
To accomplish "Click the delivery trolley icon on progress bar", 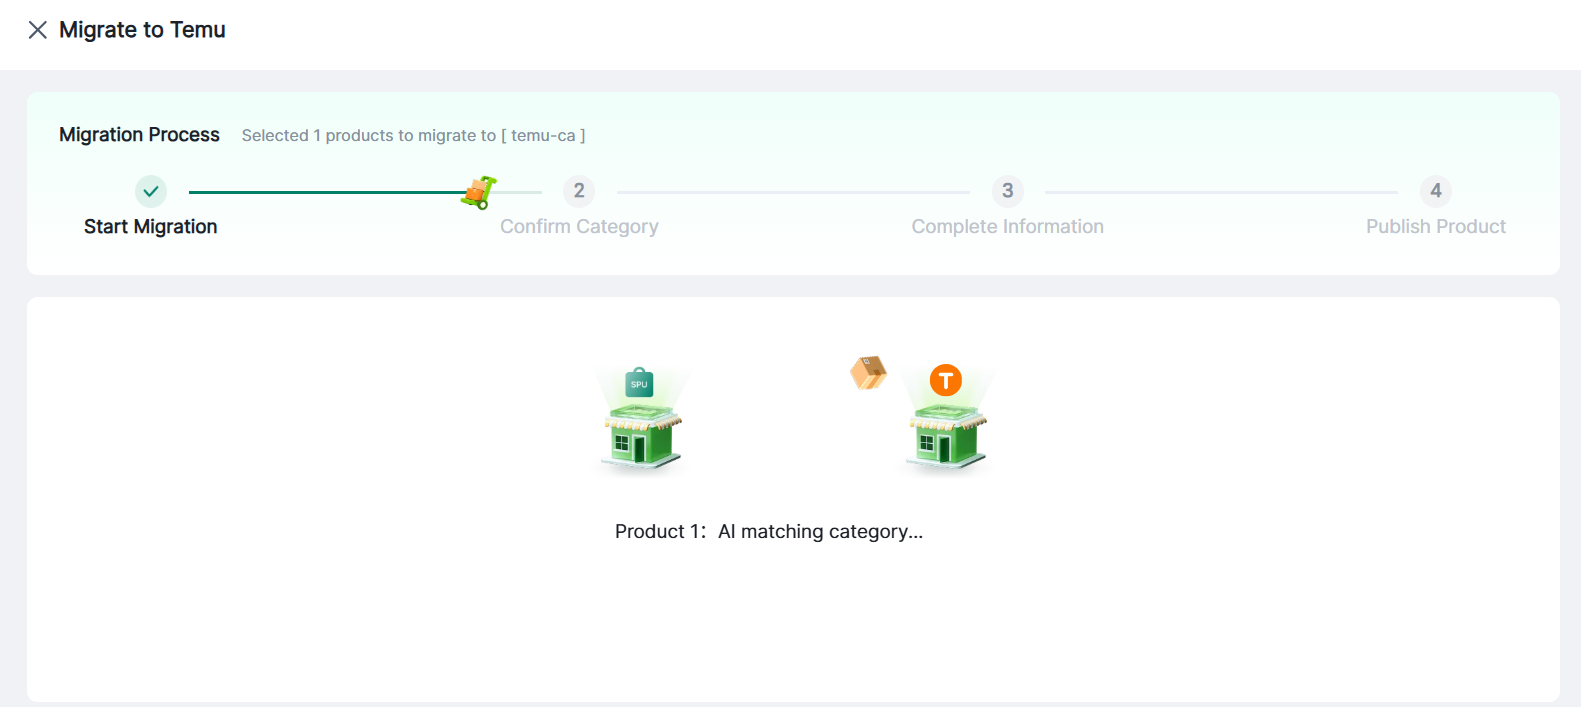I will tap(479, 192).
